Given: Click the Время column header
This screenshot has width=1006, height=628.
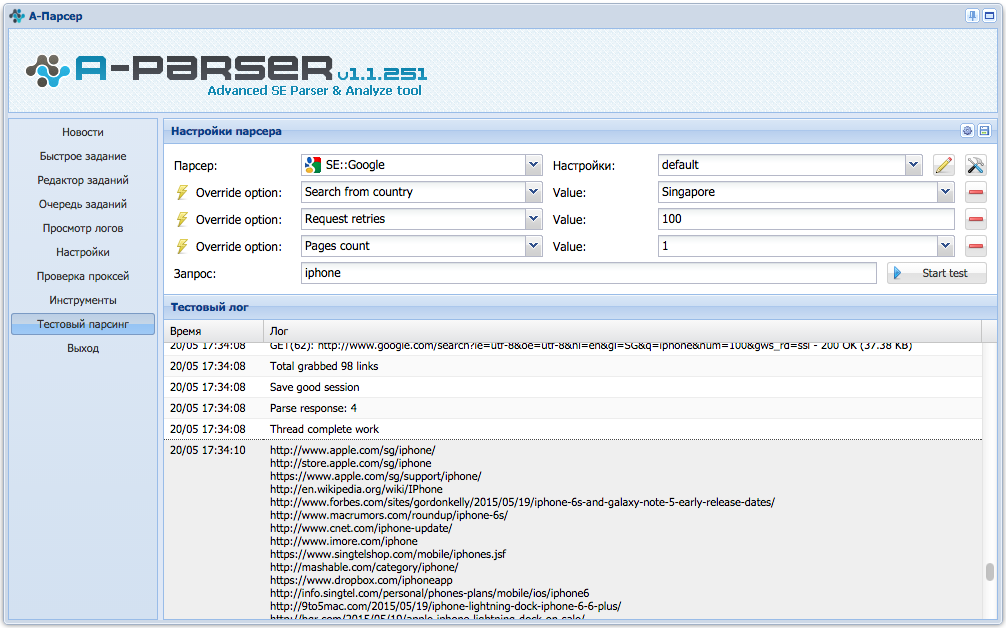Looking at the screenshot, I should (214, 331).
